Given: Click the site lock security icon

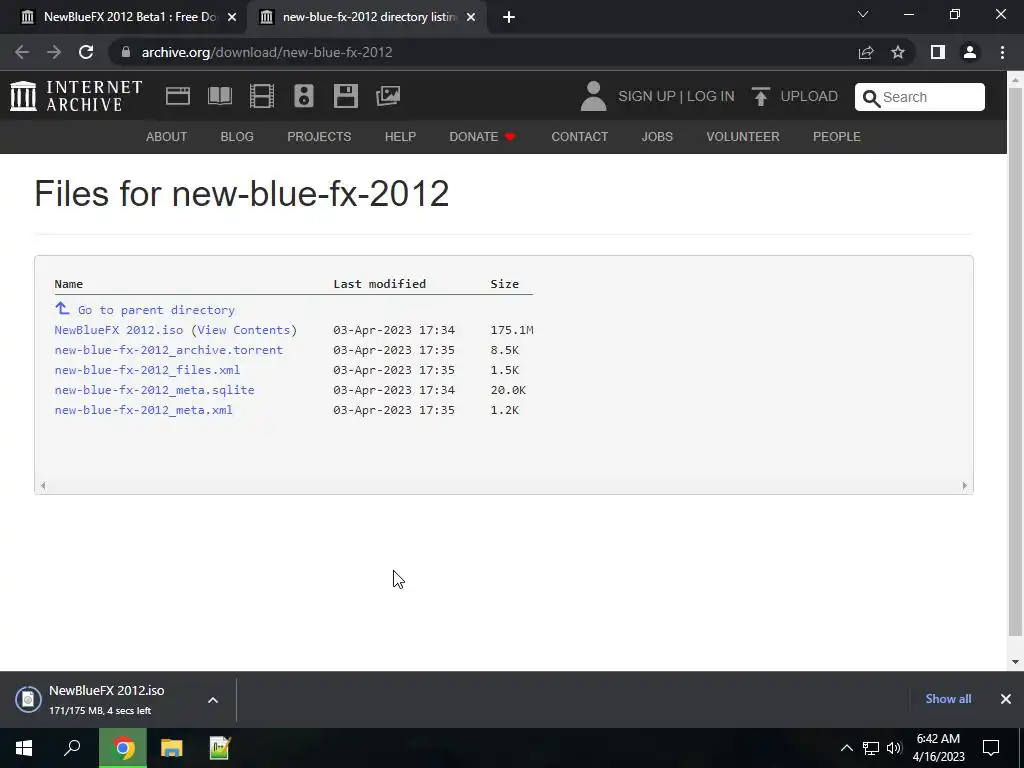Looking at the screenshot, I should [x=126, y=52].
